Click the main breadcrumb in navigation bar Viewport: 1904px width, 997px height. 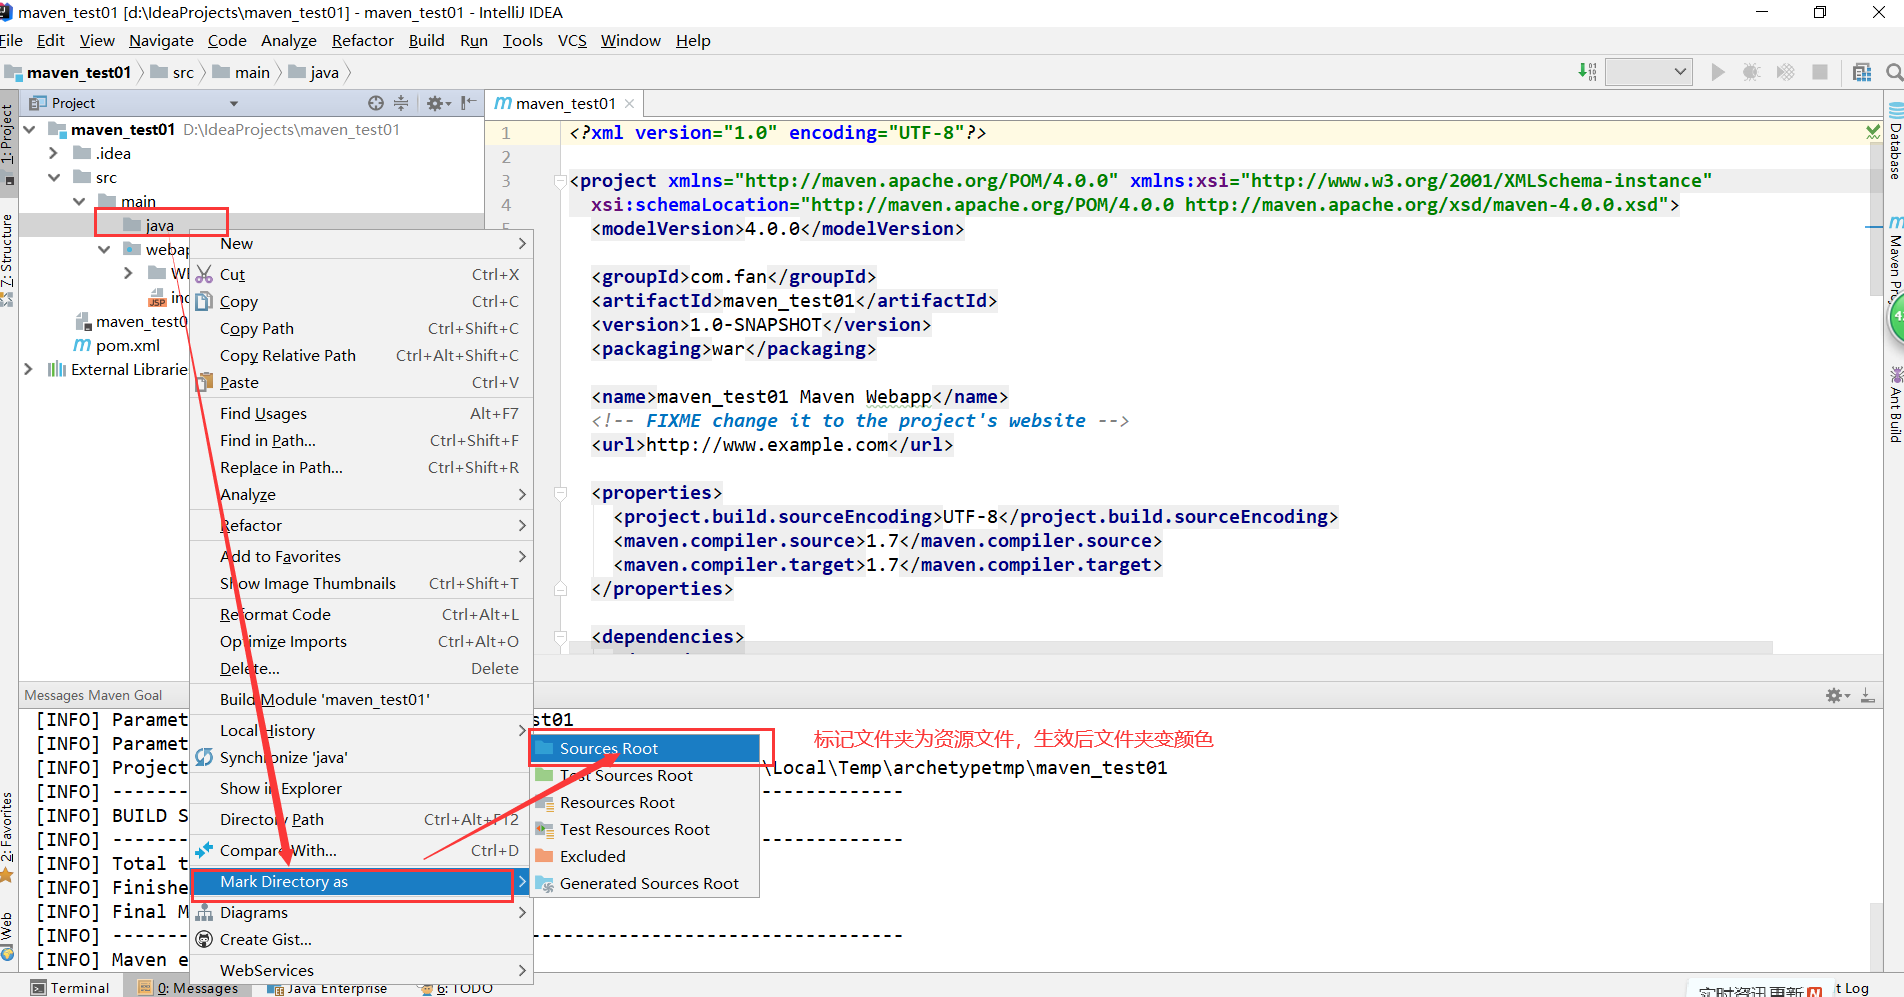click(242, 72)
